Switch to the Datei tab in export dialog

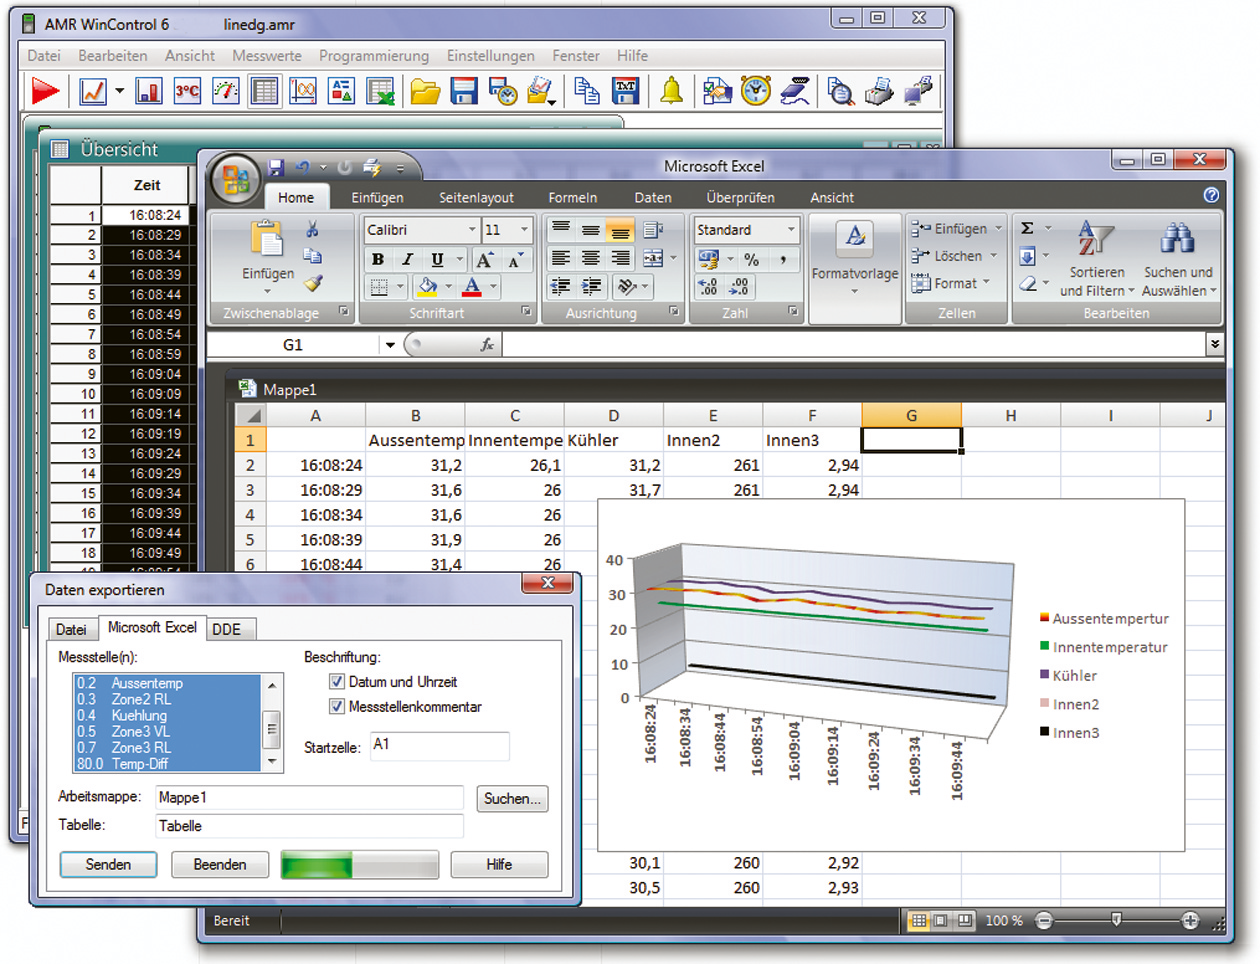coord(71,629)
